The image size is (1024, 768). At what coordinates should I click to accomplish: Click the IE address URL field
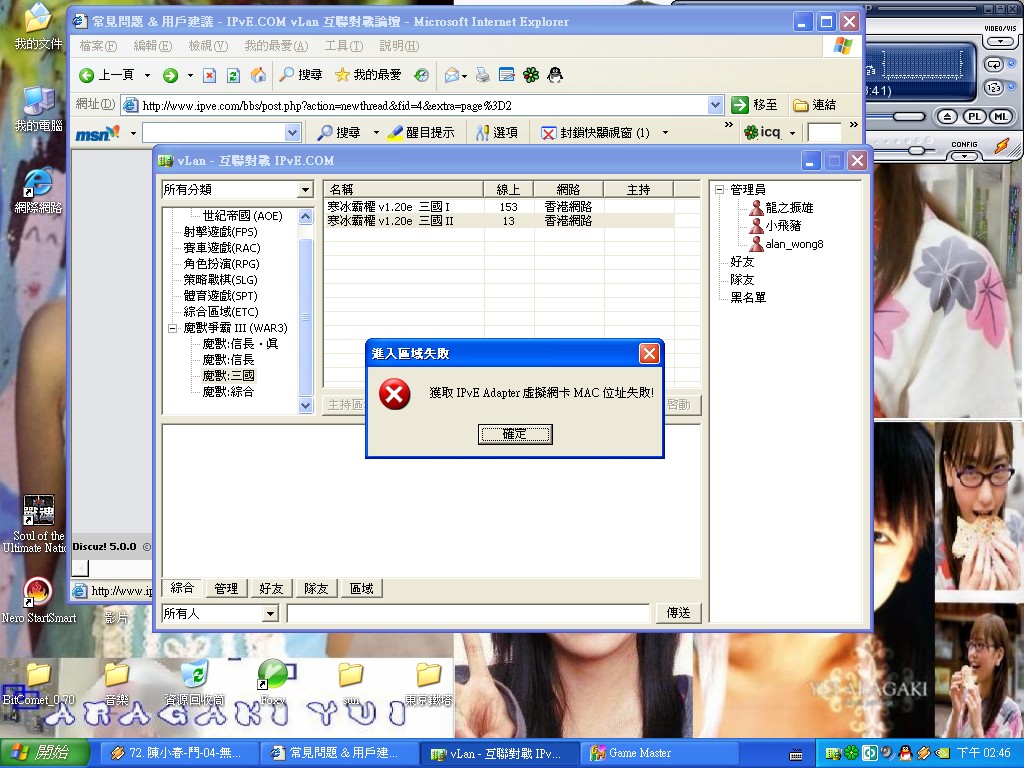point(423,105)
